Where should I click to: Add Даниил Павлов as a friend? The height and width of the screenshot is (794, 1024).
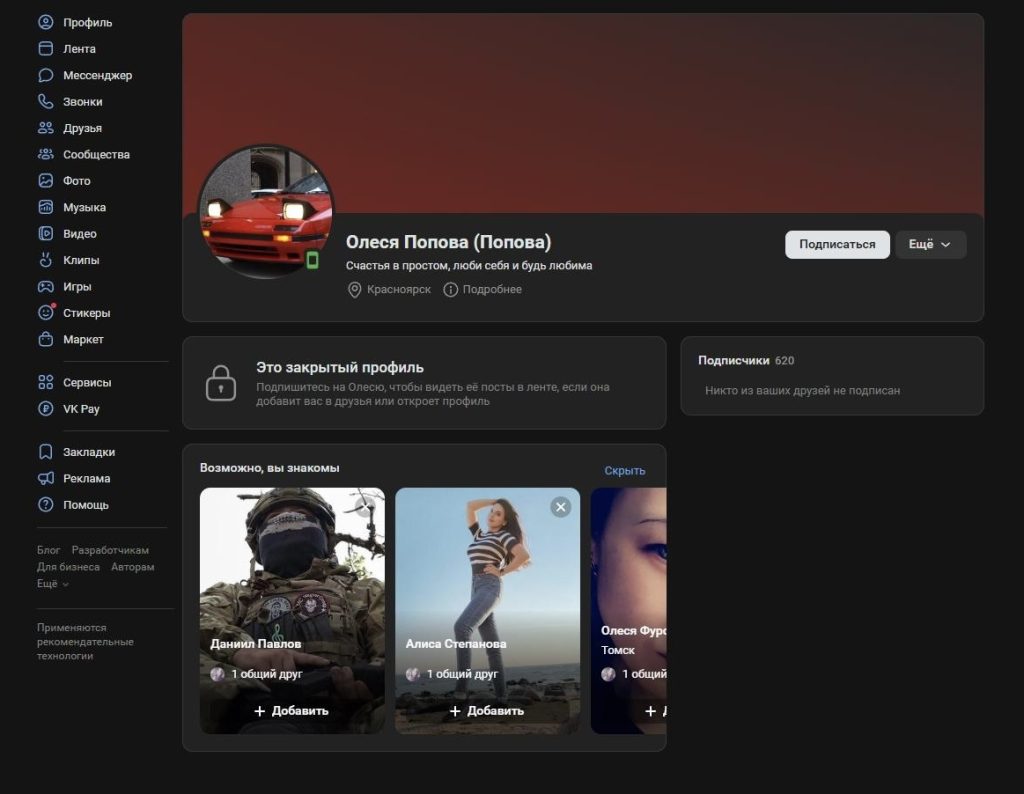291,711
